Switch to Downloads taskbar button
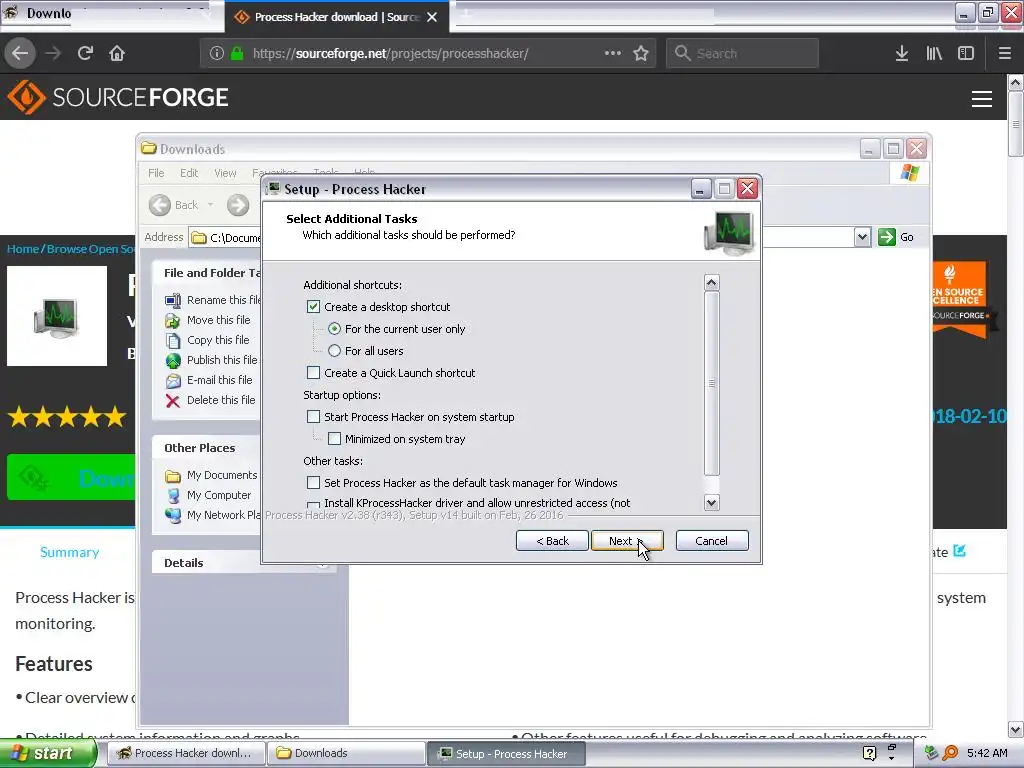This screenshot has width=1024, height=768. [347, 753]
